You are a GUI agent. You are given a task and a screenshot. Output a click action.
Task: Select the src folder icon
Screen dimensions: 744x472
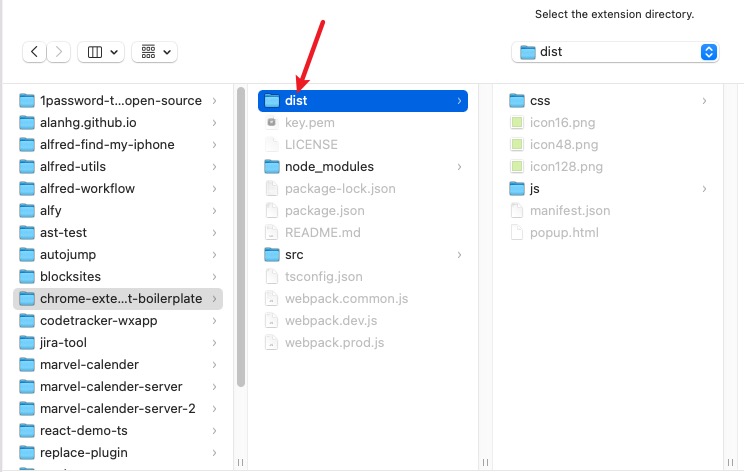(x=271, y=255)
